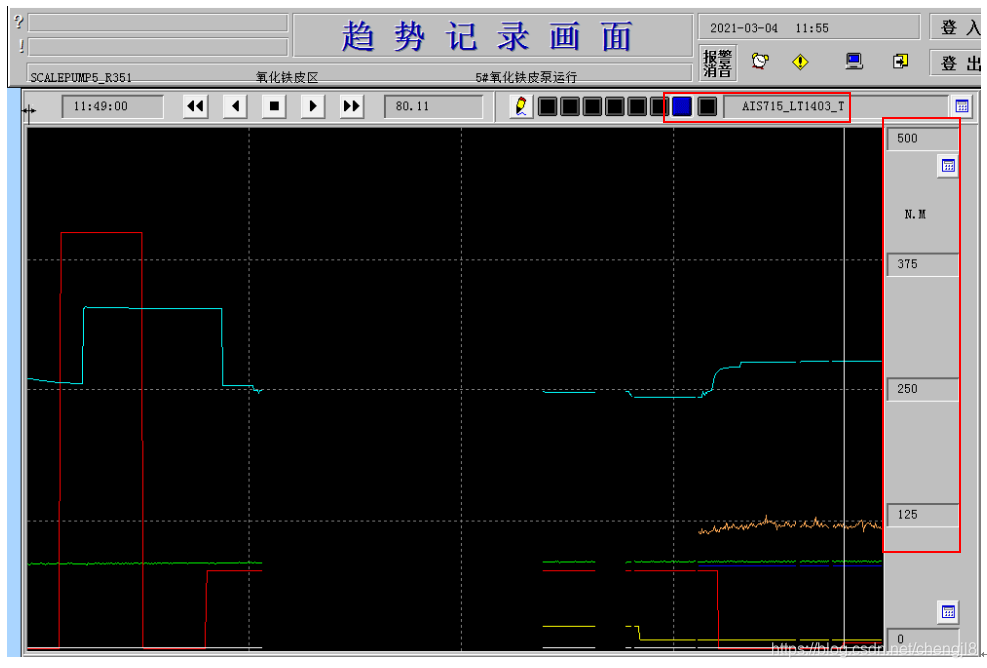Click the 2021-03-04 11:55 date field
Screen dimensions: 987x668
tap(808, 28)
